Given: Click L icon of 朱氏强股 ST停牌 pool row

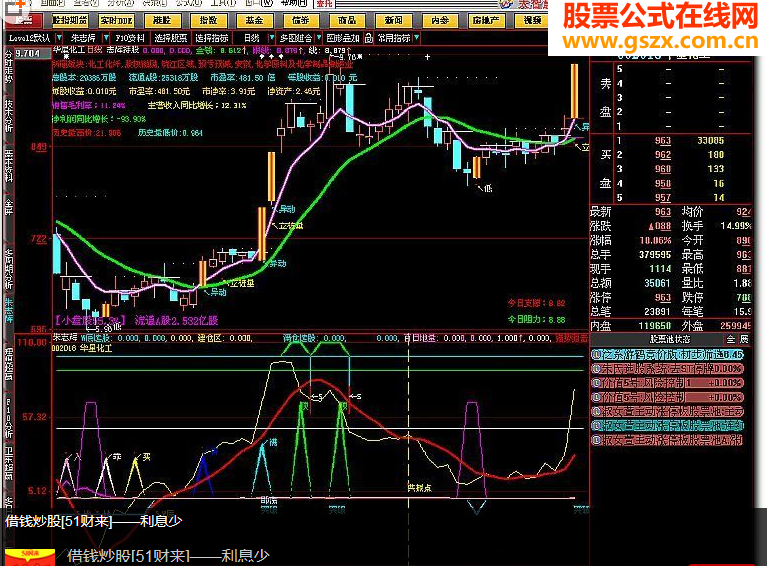Looking at the screenshot, I should point(597,369).
